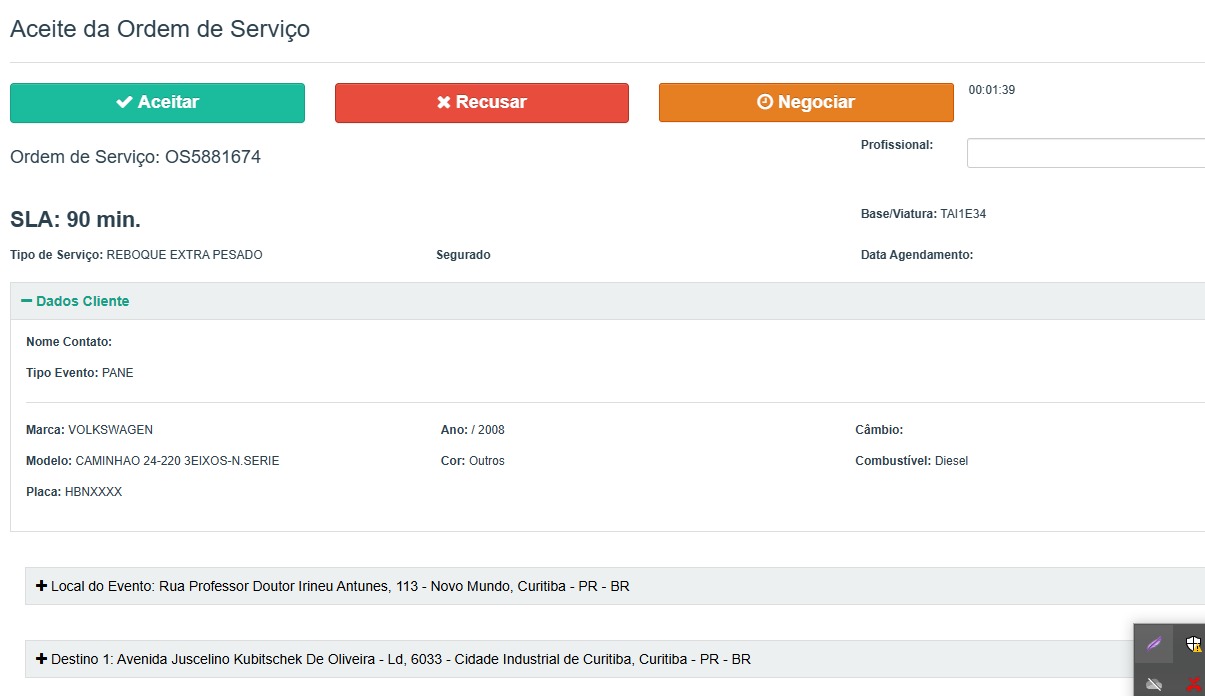Click the Profissional input field
The height and width of the screenshot is (696, 1205).
pyautogui.click(x=1085, y=153)
